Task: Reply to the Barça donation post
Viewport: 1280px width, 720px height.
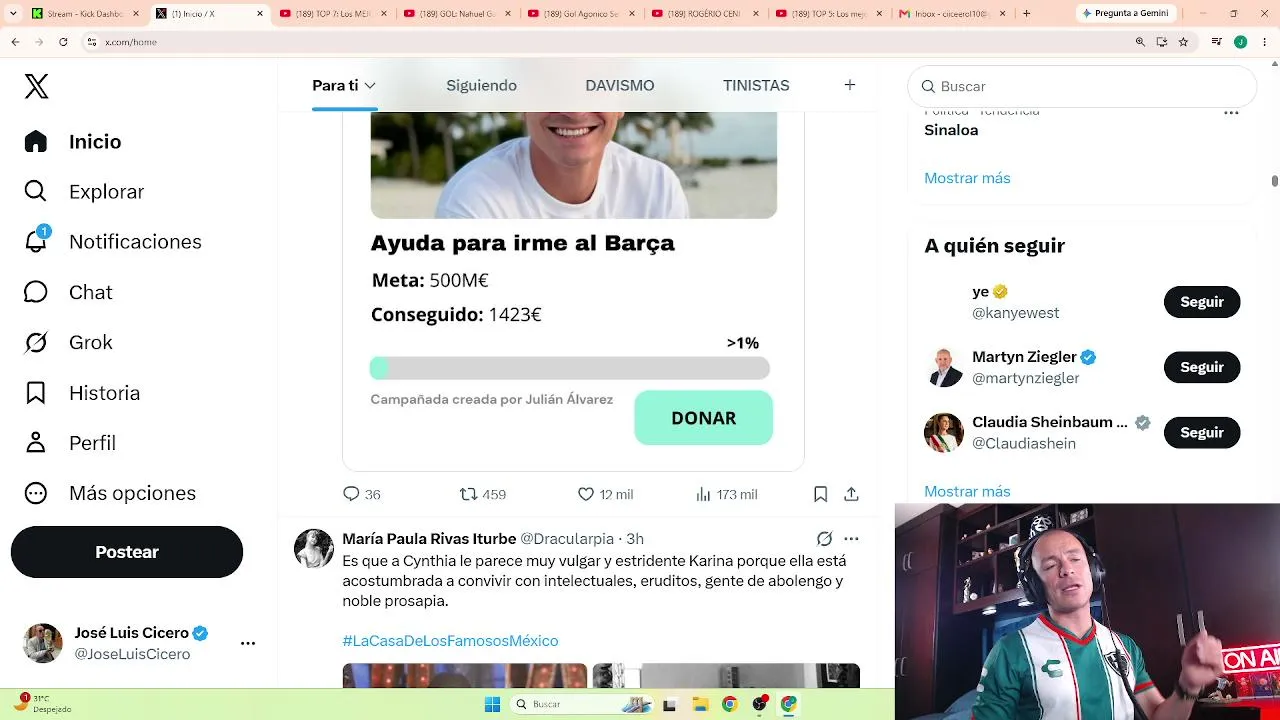Action: pos(361,494)
